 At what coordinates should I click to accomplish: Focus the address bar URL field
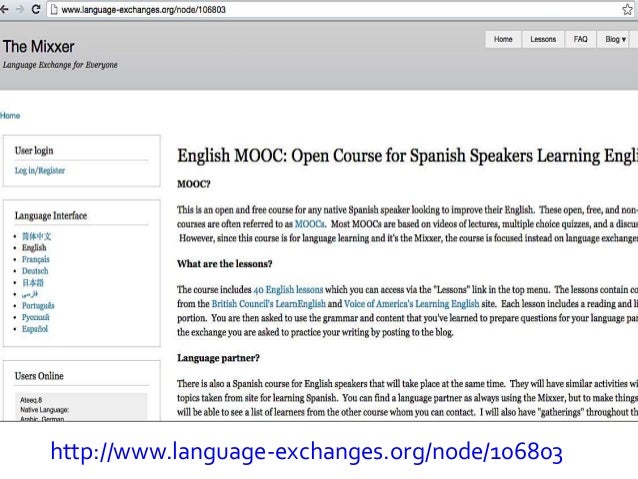point(340,10)
